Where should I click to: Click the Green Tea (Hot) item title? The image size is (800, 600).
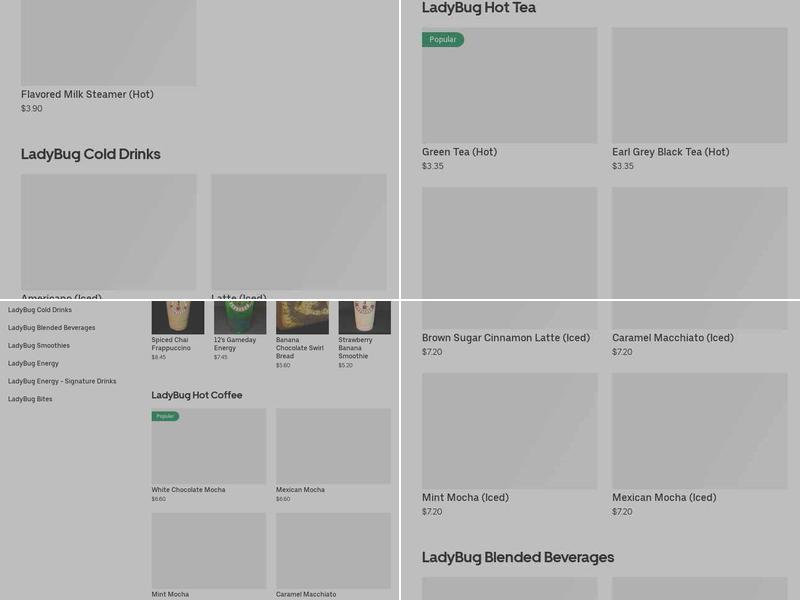[x=459, y=152]
